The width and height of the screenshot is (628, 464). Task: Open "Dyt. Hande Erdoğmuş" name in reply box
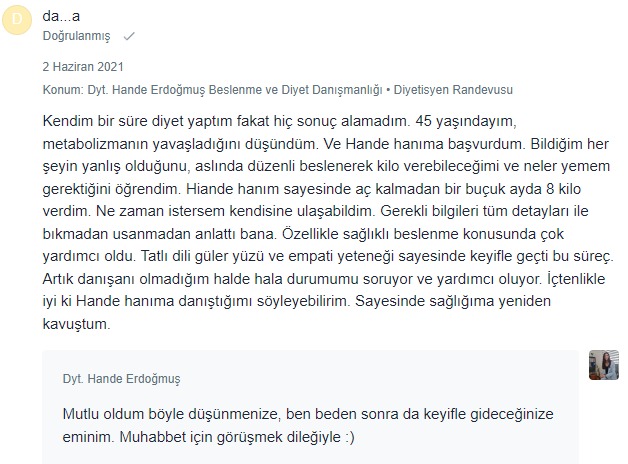coord(121,379)
